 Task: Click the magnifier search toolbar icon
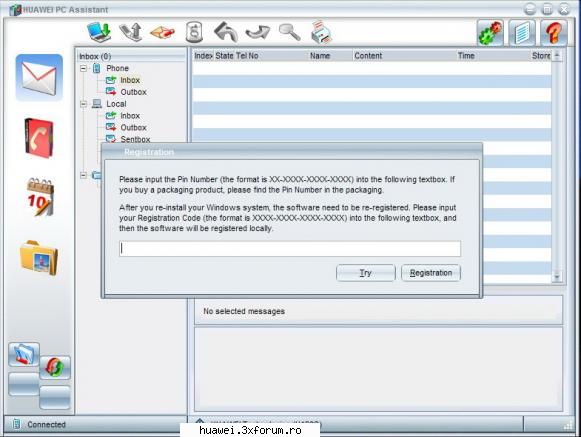289,32
